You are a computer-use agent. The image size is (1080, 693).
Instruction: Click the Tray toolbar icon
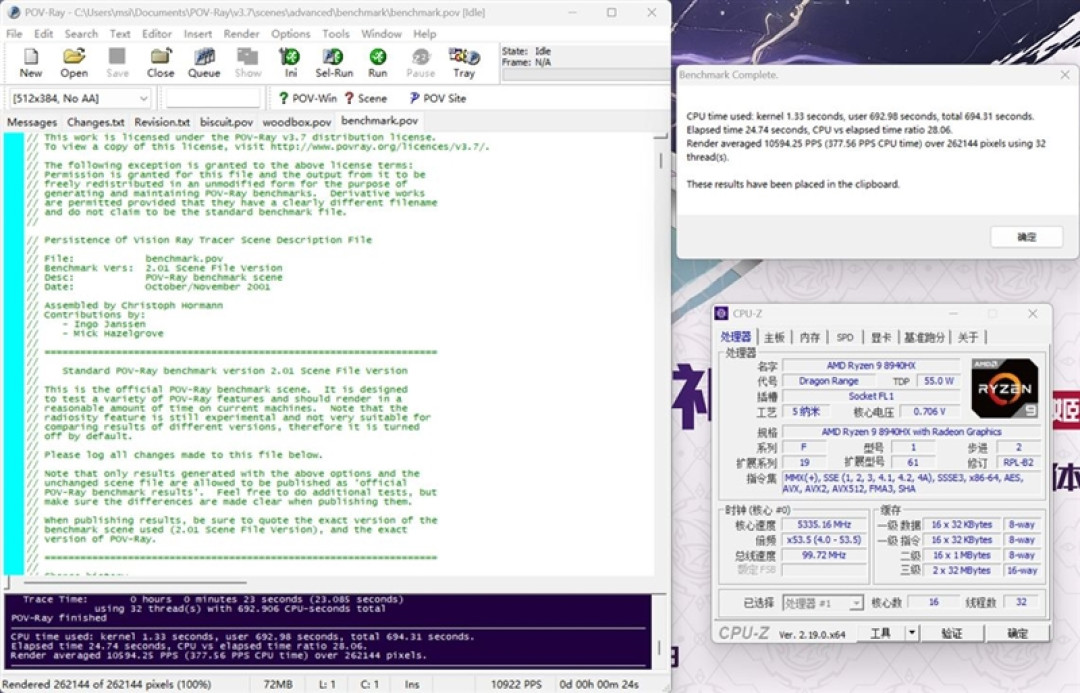464,63
